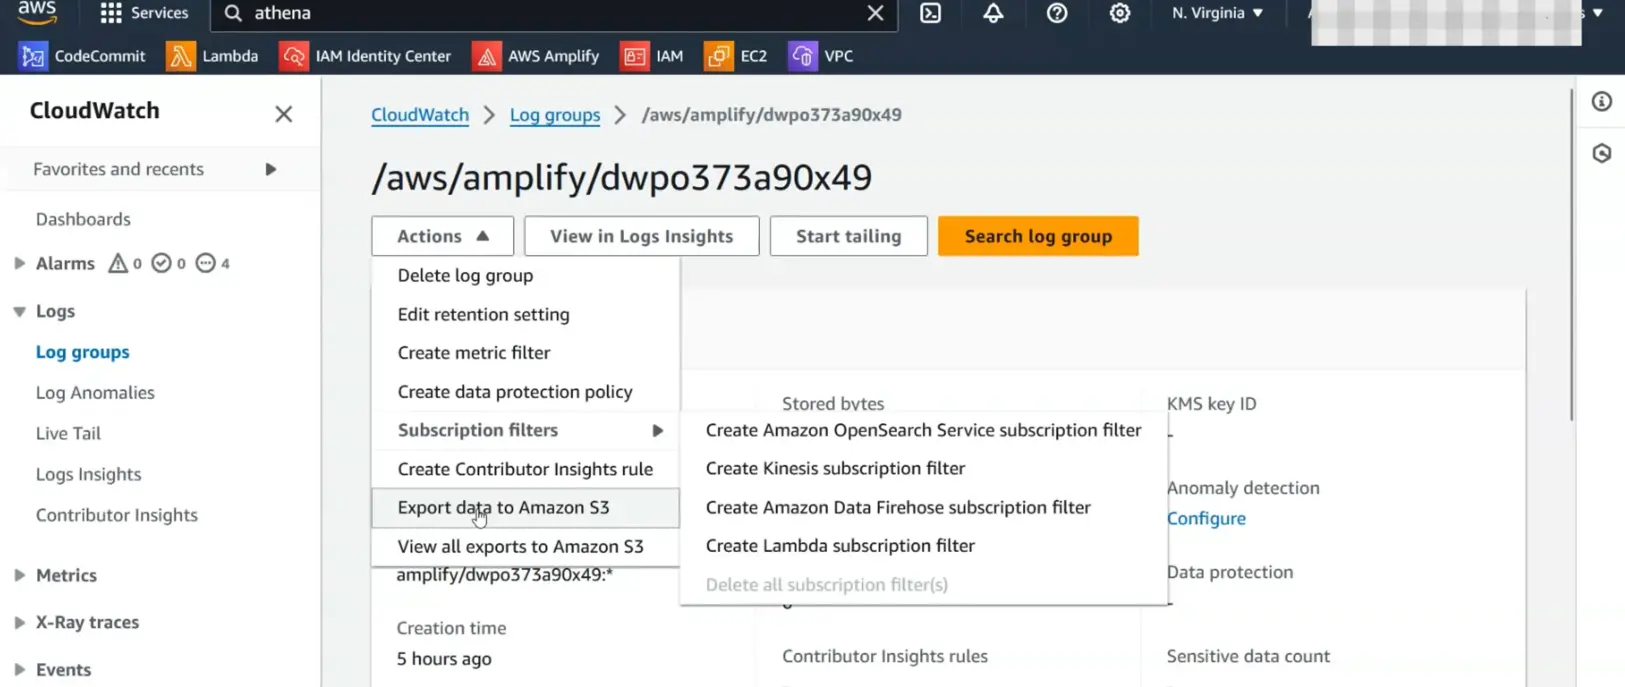Open the AWS home logo
1625x687 pixels.
click(x=37, y=12)
